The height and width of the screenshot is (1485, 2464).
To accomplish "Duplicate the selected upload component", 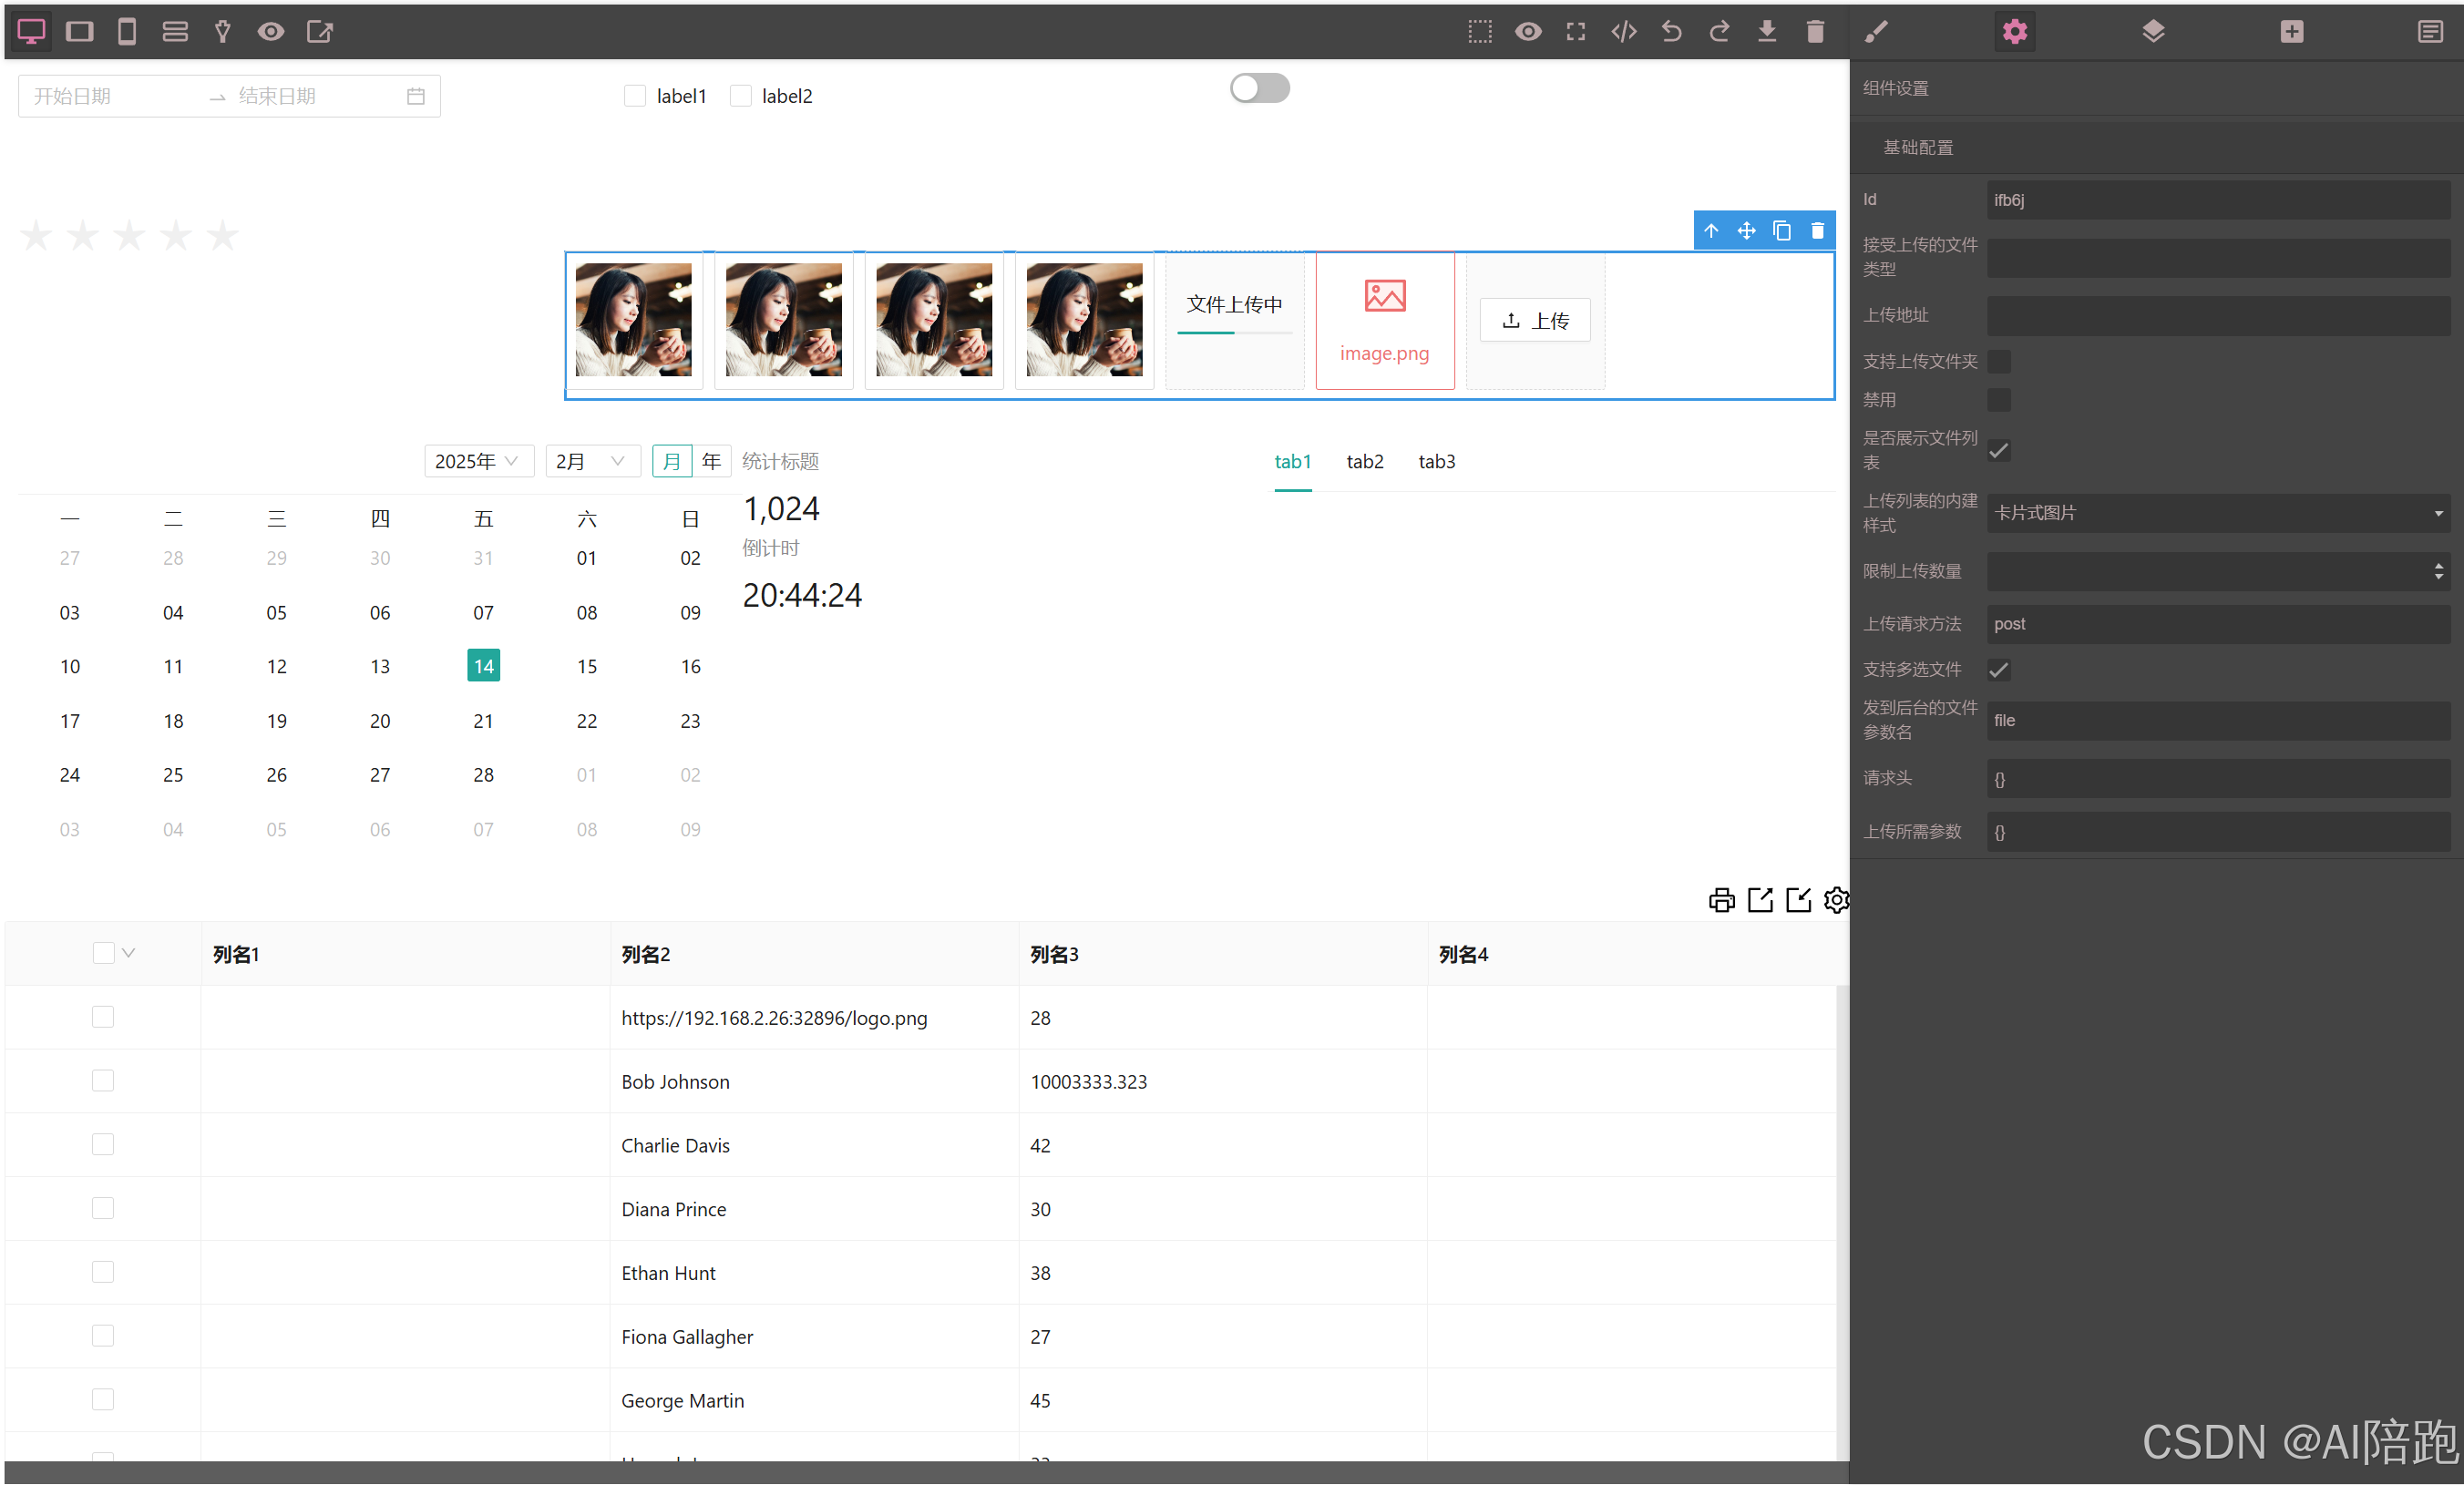I will (x=1781, y=231).
